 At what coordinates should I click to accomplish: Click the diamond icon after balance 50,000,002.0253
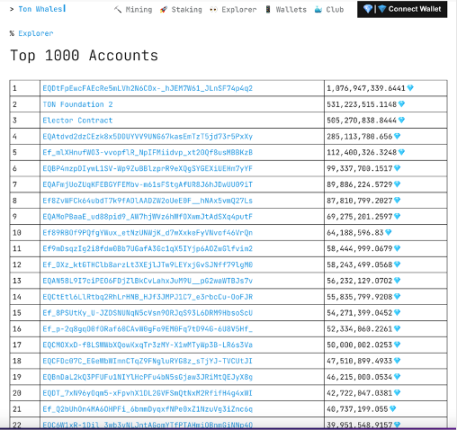(x=397, y=344)
